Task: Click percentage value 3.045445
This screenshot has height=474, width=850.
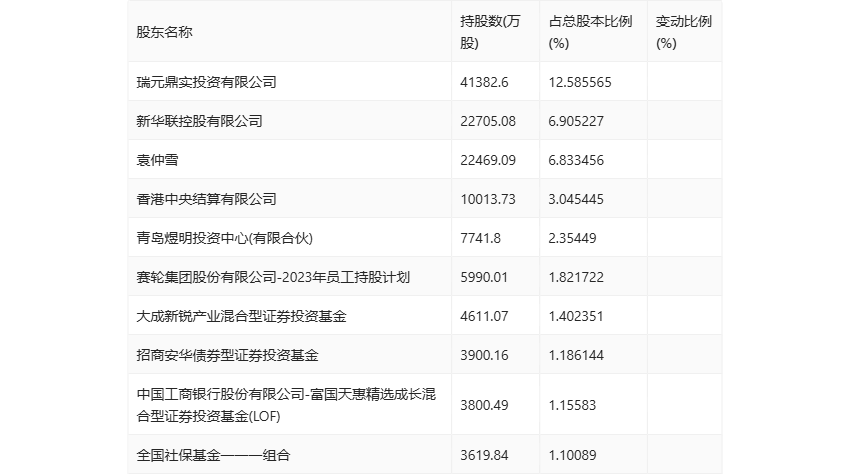Action: (x=576, y=199)
